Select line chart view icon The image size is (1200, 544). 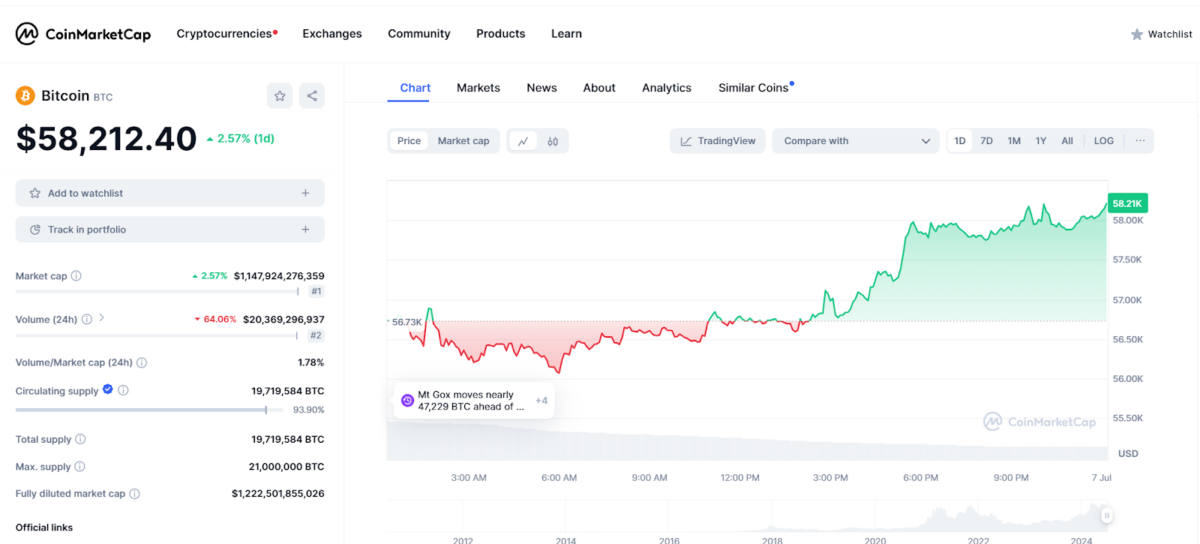523,141
